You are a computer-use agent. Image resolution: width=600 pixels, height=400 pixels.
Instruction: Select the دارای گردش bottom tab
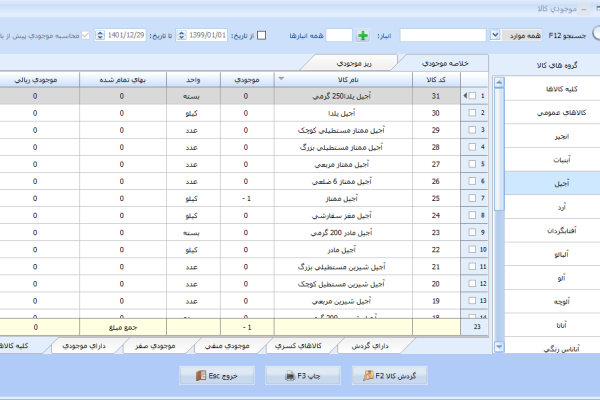pyautogui.click(x=370, y=346)
